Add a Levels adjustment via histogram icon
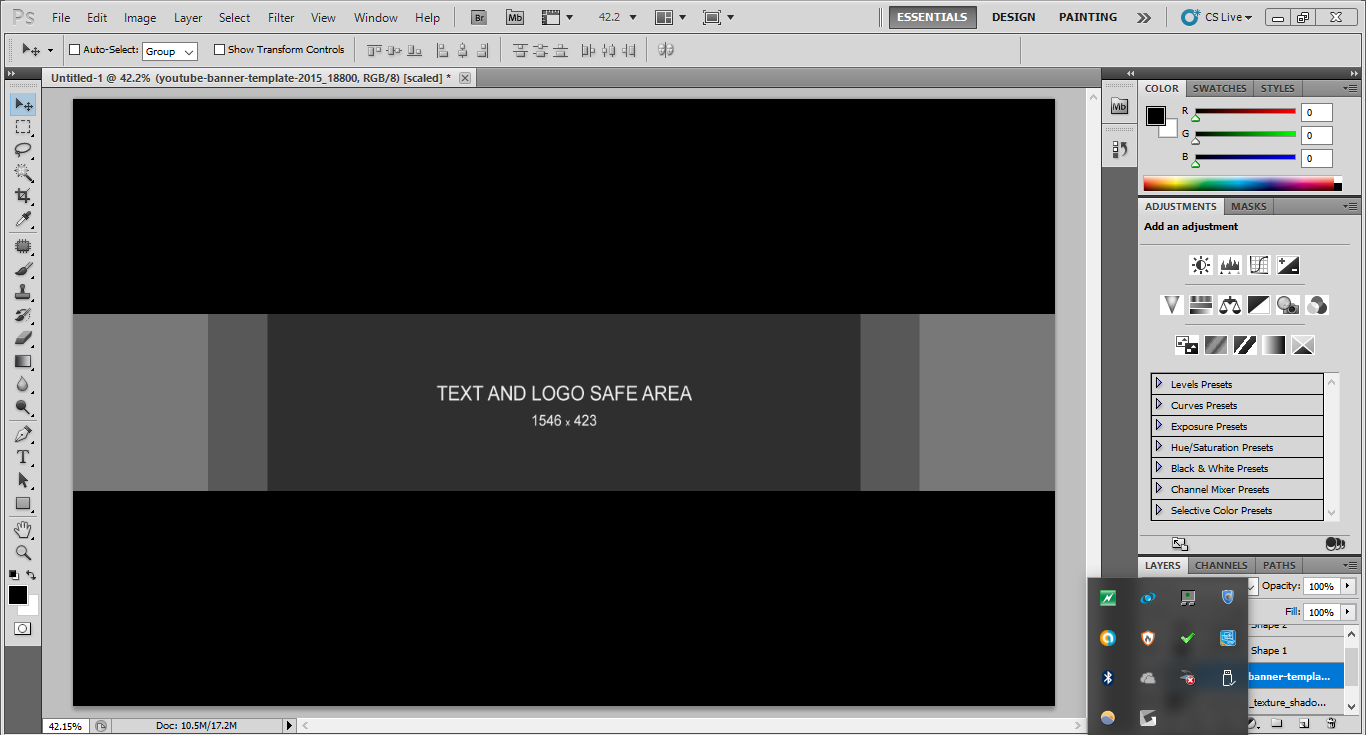The height and width of the screenshot is (735, 1366). pyautogui.click(x=1230, y=265)
